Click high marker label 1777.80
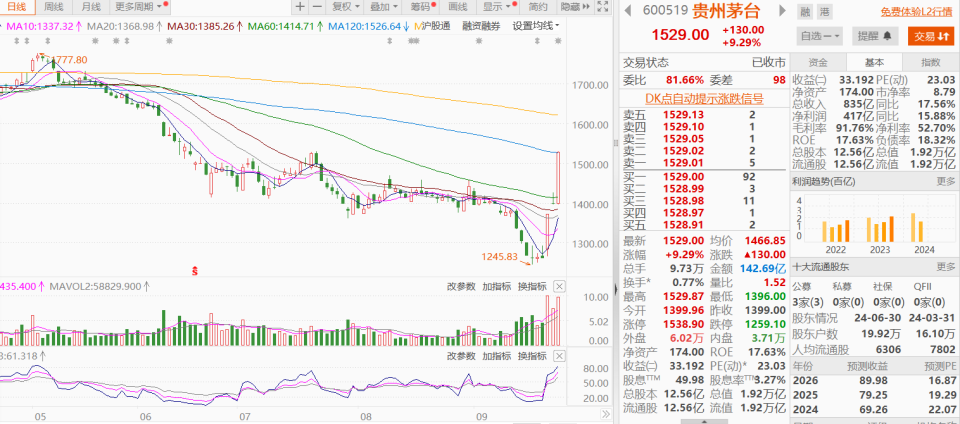960x424 pixels. [70, 59]
